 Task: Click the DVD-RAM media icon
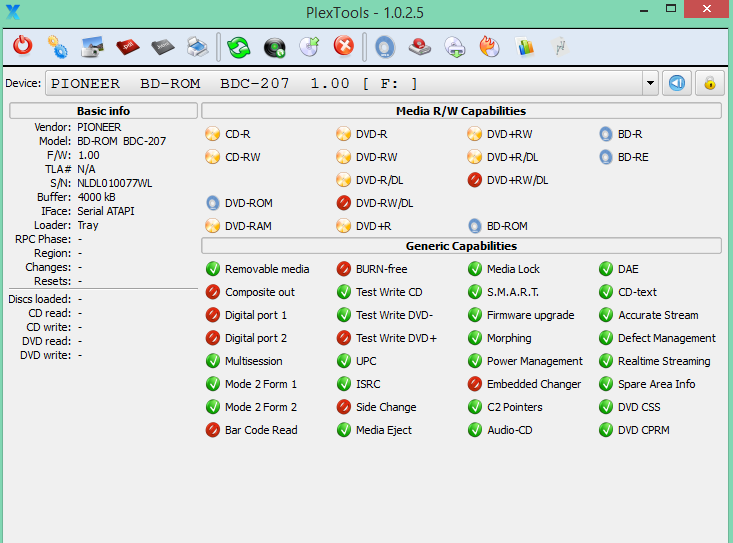[212, 226]
